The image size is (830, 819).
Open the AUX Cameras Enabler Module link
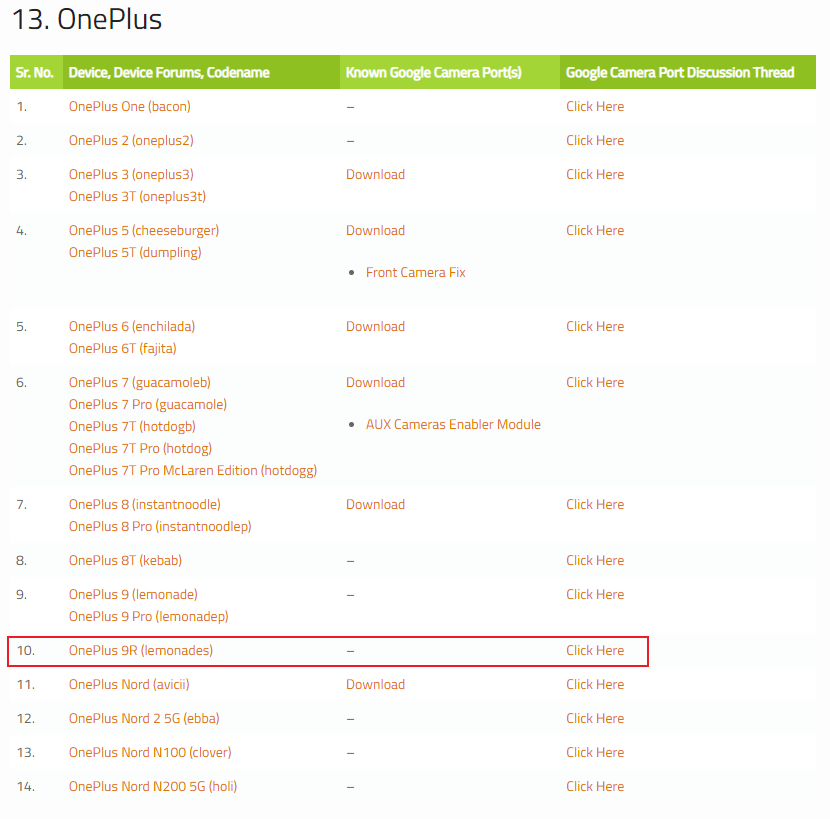pos(453,425)
